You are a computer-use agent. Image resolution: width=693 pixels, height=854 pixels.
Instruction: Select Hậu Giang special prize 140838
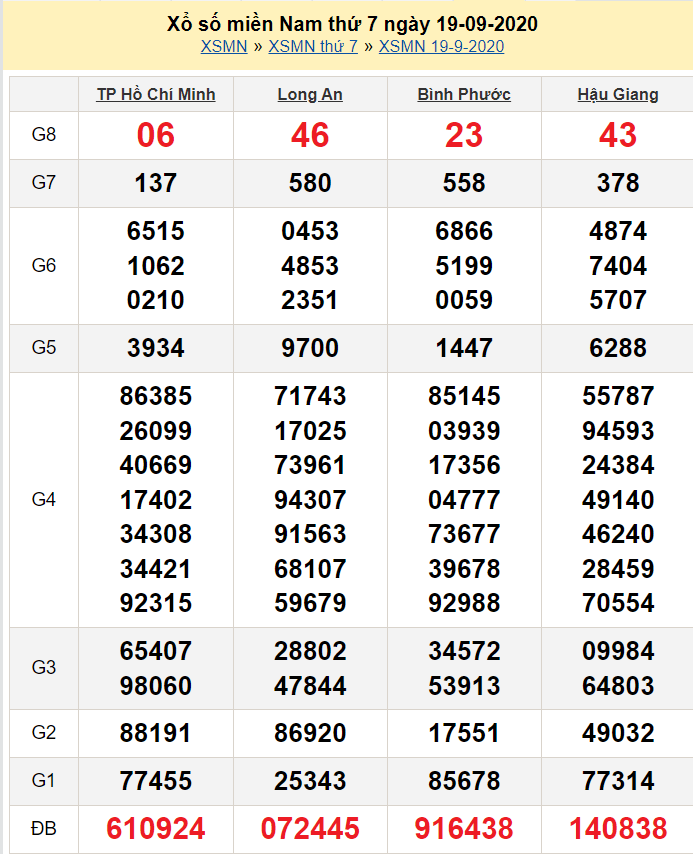pyautogui.click(x=618, y=829)
